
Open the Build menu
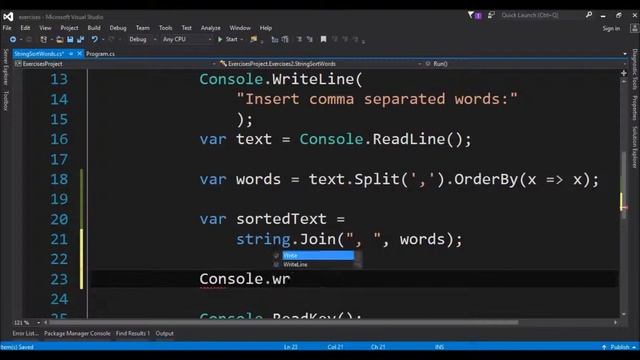coord(94,28)
